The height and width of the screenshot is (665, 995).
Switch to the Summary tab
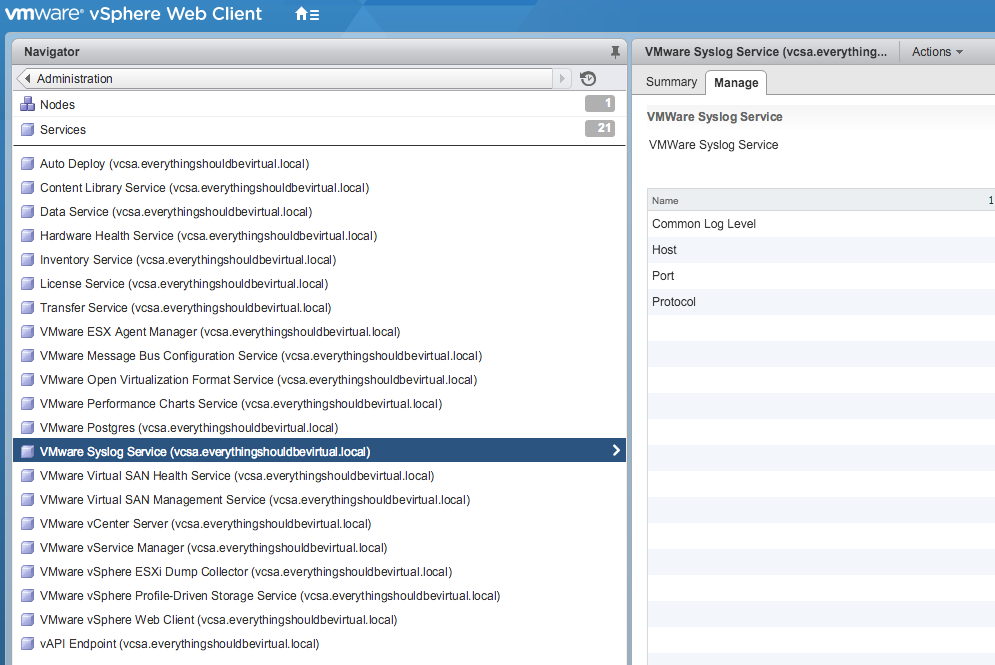click(x=671, y=82)
